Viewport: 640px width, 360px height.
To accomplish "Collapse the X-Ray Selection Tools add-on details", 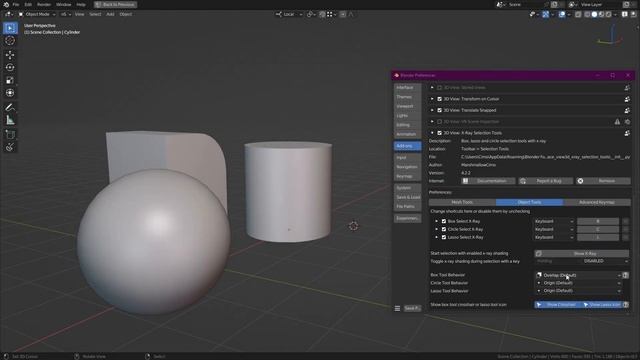I will (x=432, y=133).
